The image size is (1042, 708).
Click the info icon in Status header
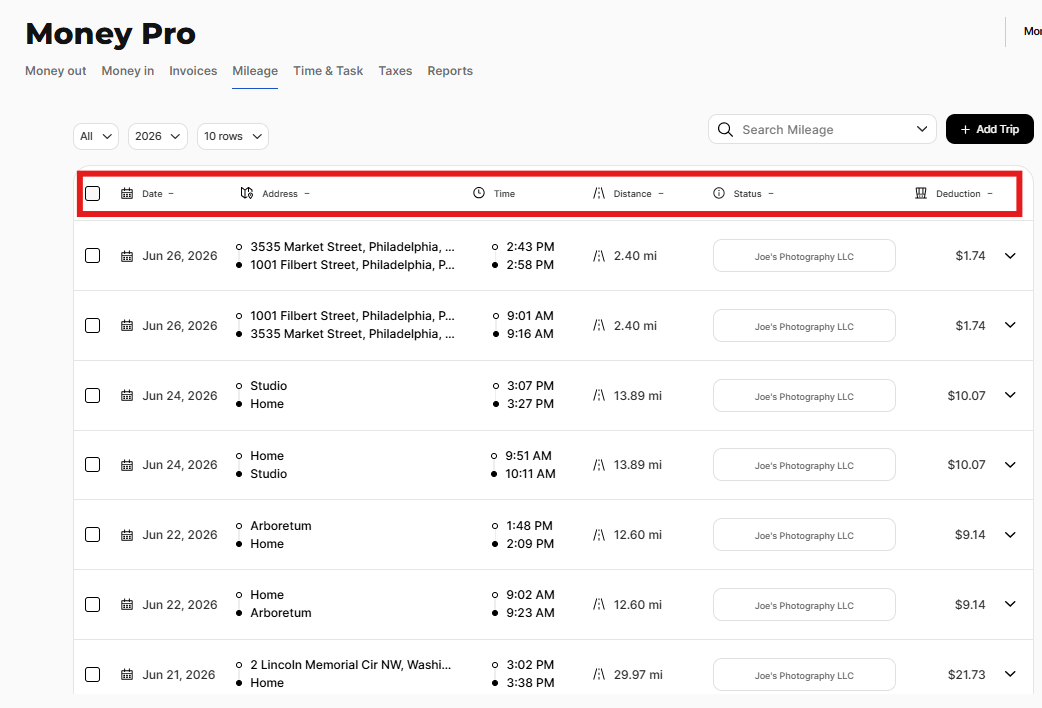(718, 193)
